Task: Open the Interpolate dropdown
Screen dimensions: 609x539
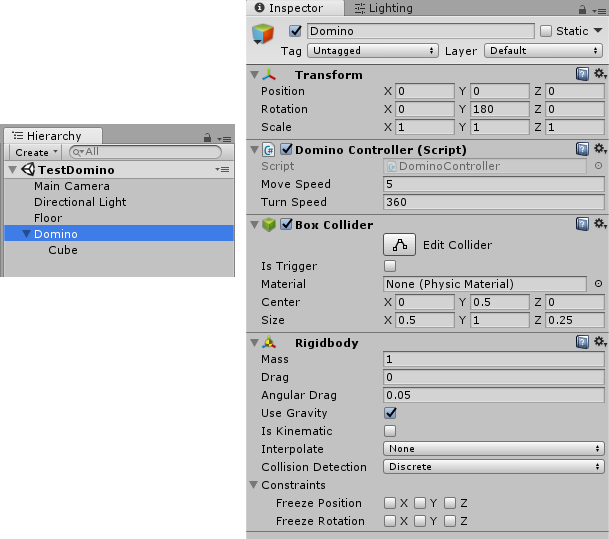Action: [494, 449]
